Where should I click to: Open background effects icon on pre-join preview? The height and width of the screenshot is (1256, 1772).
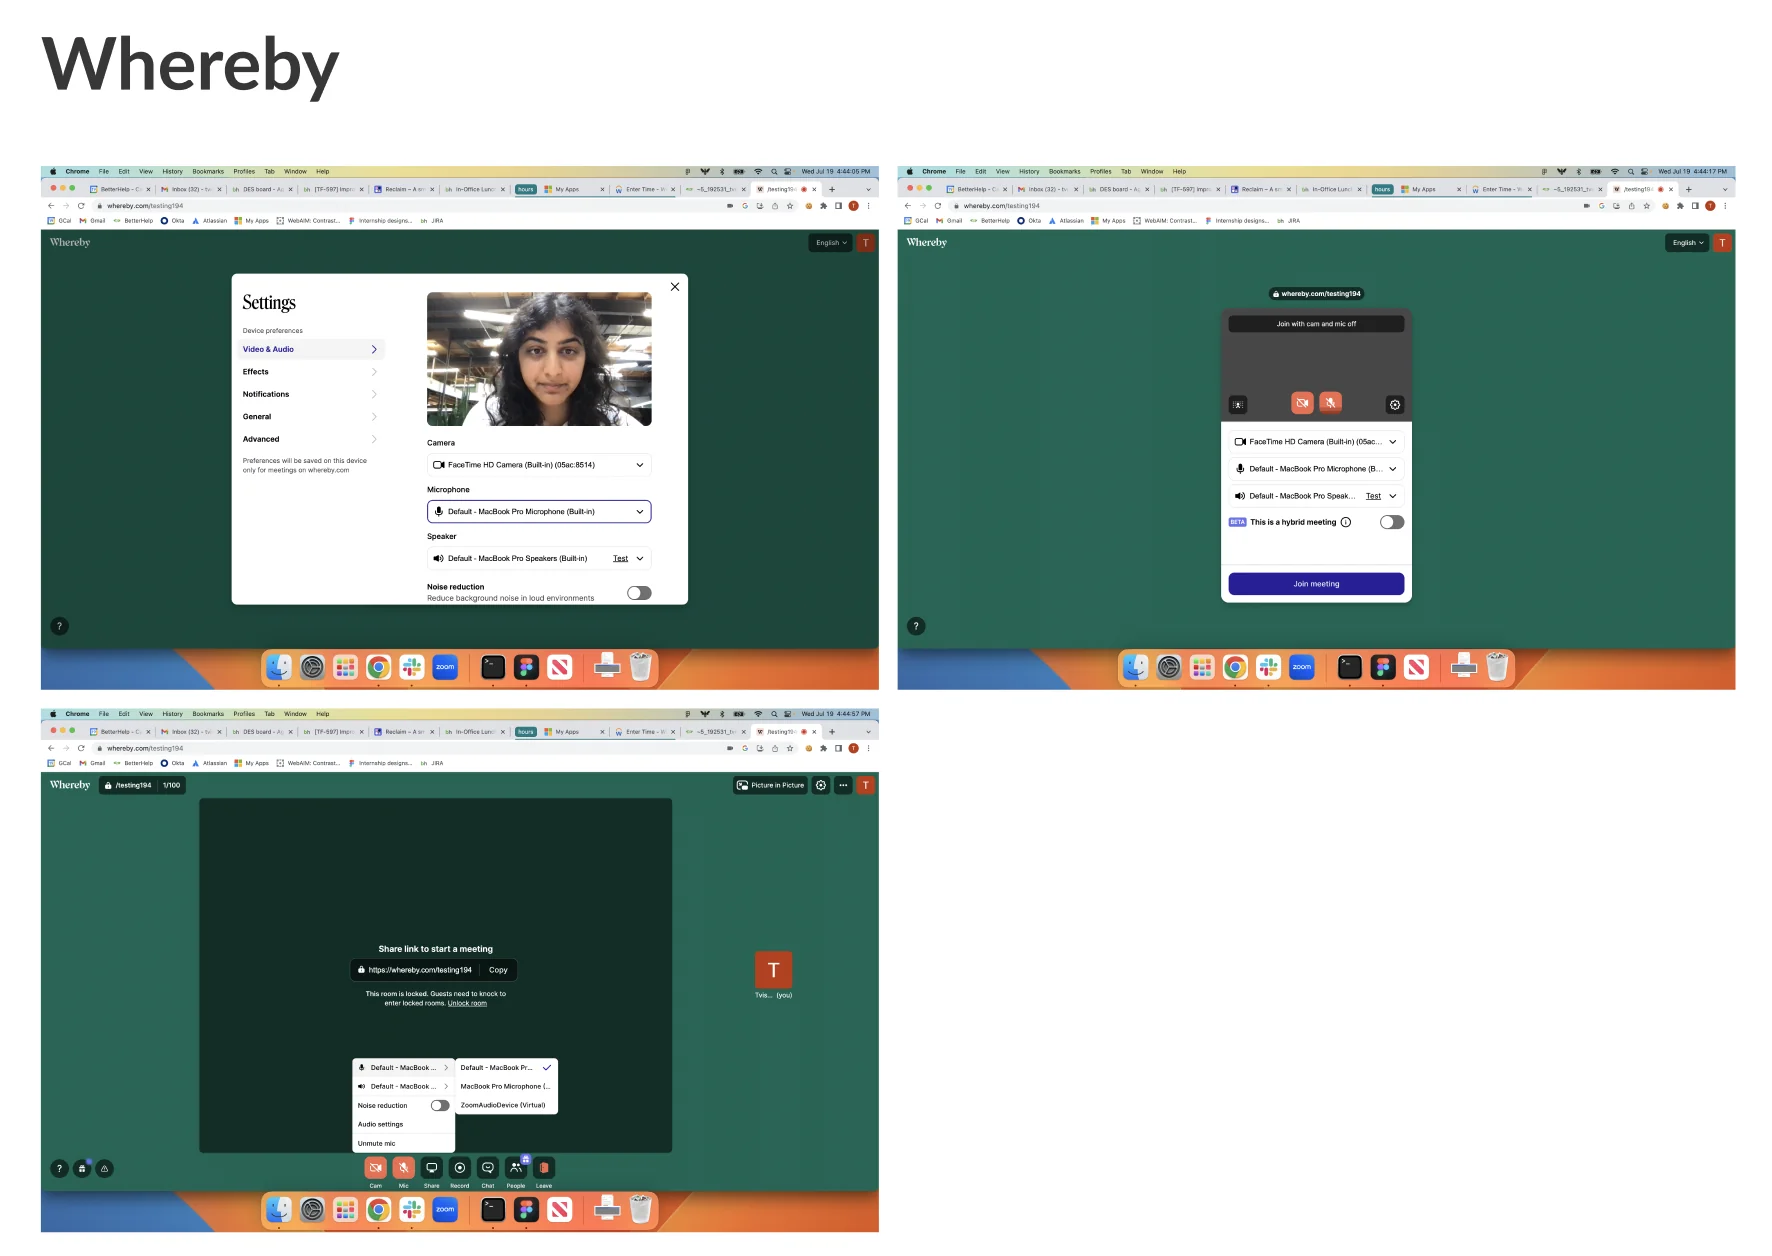click(1238, 405)
